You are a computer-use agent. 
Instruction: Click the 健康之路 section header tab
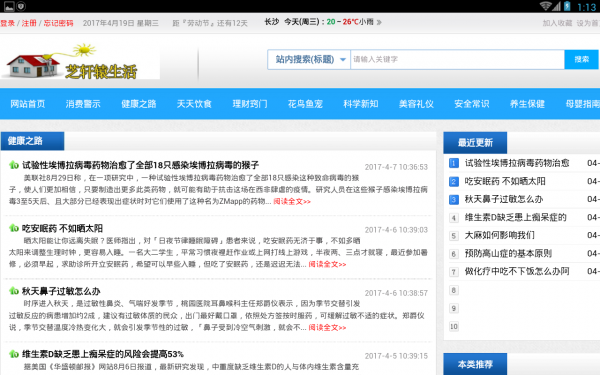pos(33,141)
